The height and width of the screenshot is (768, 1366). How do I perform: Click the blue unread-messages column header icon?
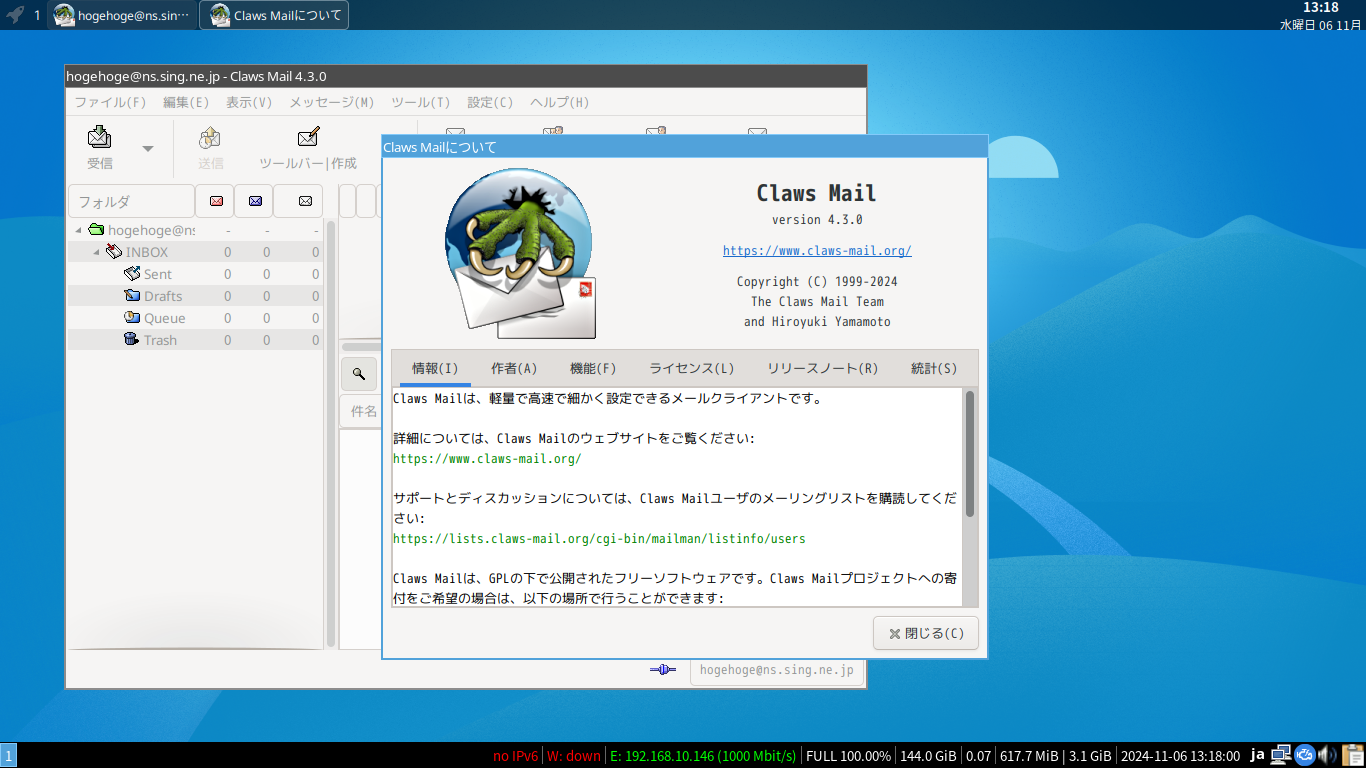pos(255,201)
